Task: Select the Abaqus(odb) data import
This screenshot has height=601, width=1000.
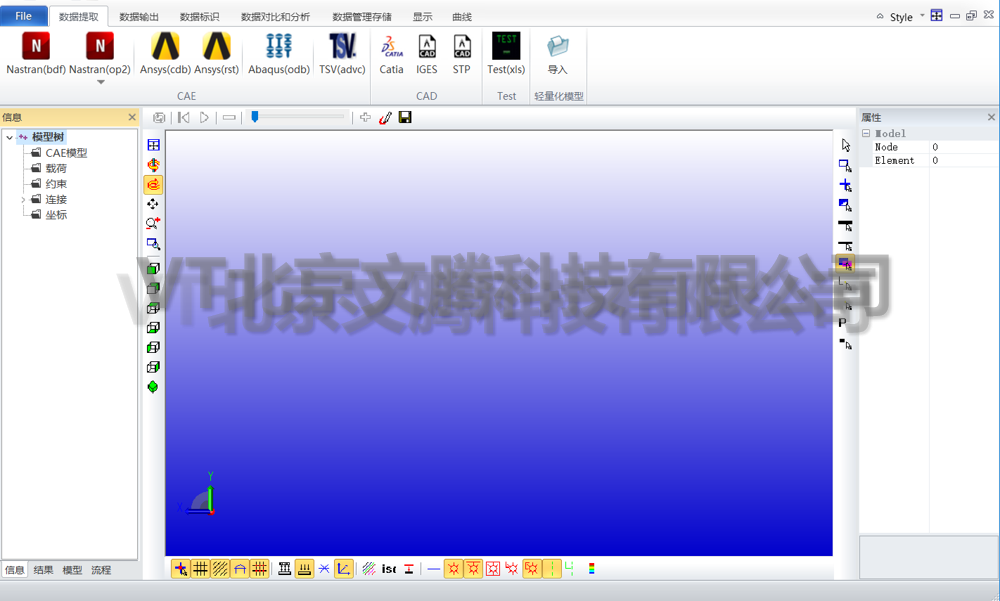Action: 279,54
